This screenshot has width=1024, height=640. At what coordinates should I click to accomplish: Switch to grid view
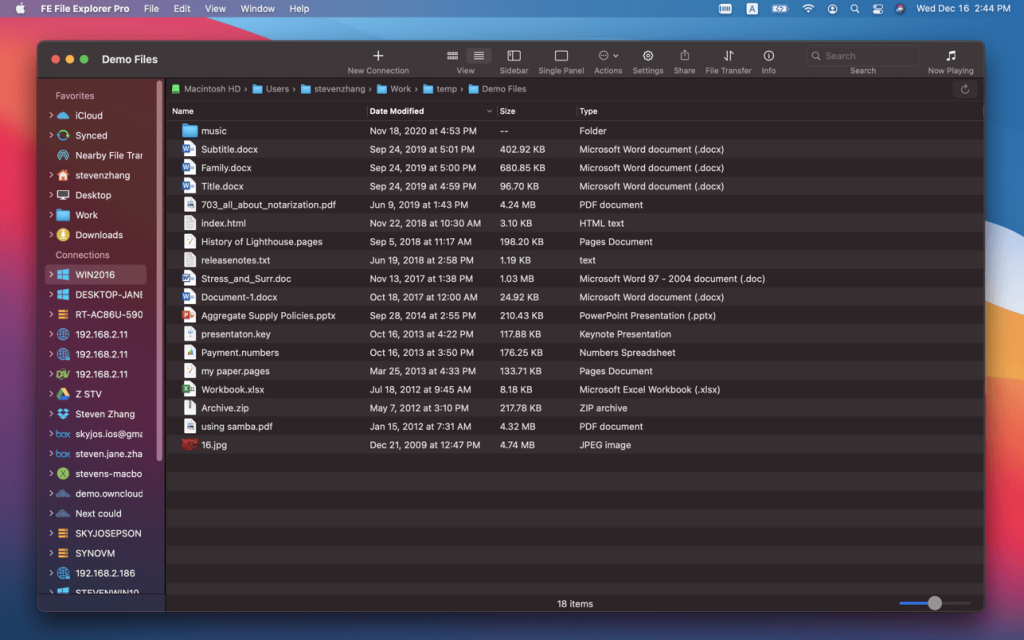coord(453,56)
